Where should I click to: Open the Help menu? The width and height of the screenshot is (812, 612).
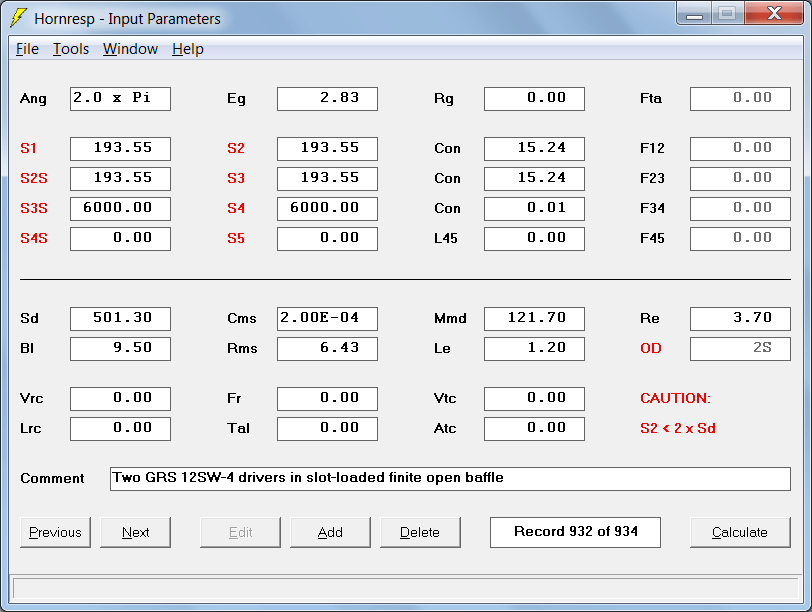[187, 49]
